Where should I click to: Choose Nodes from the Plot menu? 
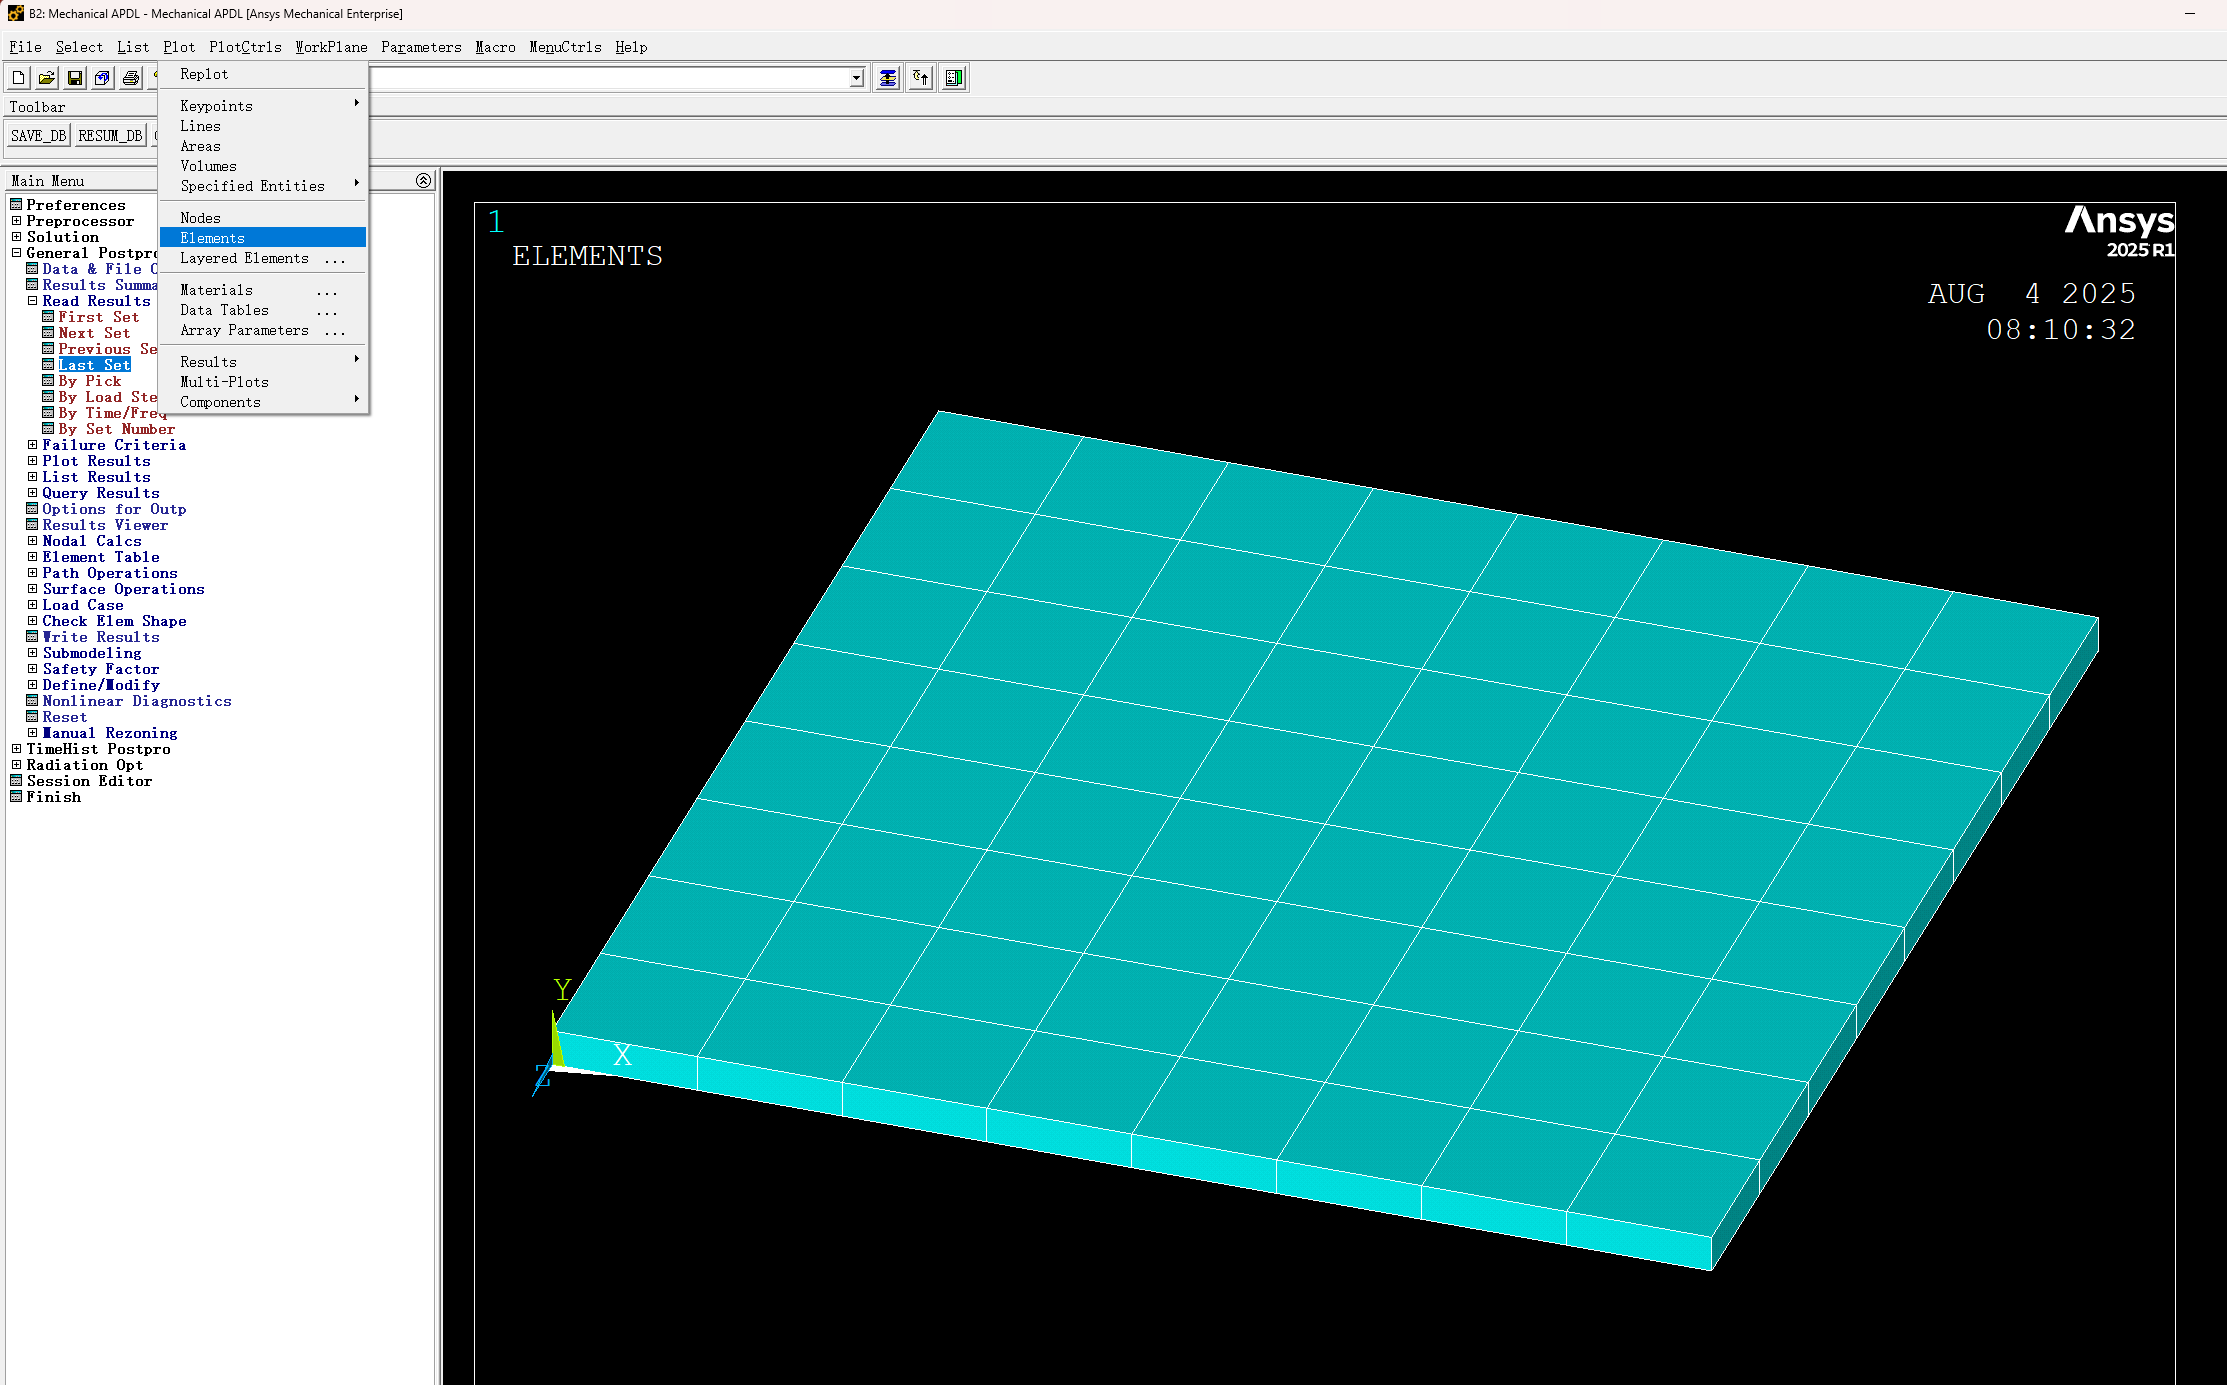pos(200,216)
